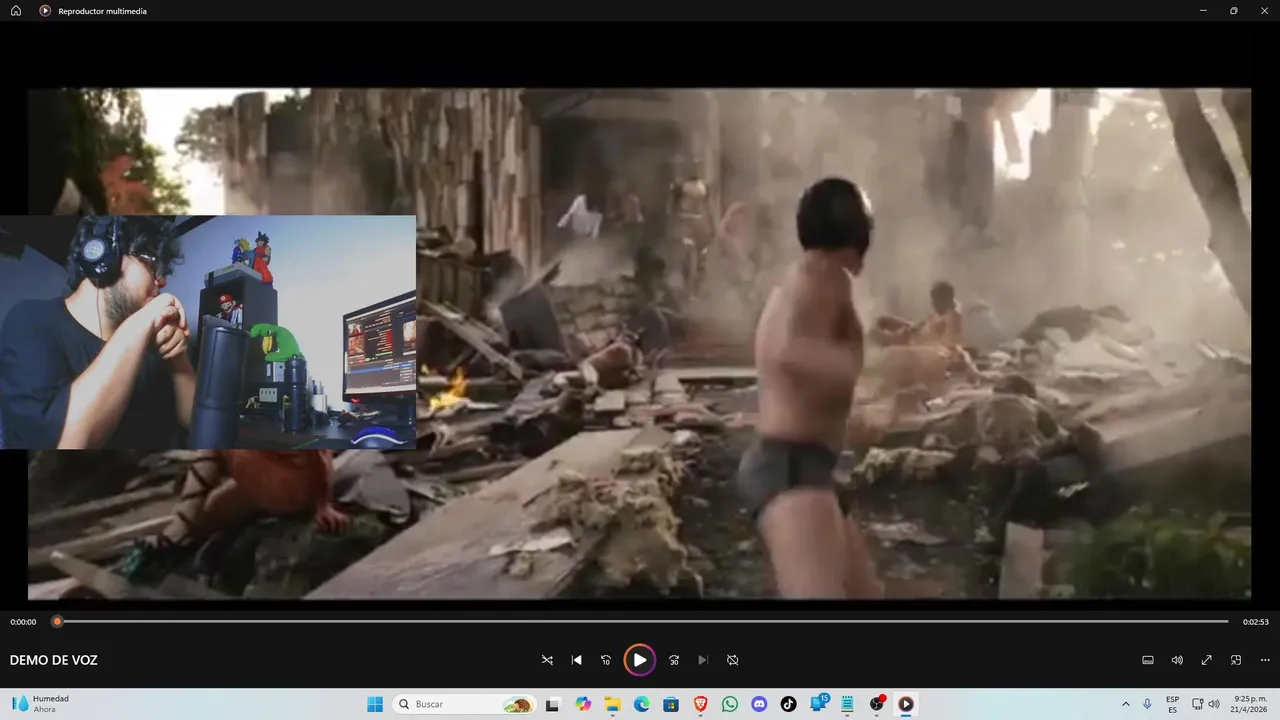
Task: Open system volume tray icon
Action: tap(1214, 704)
